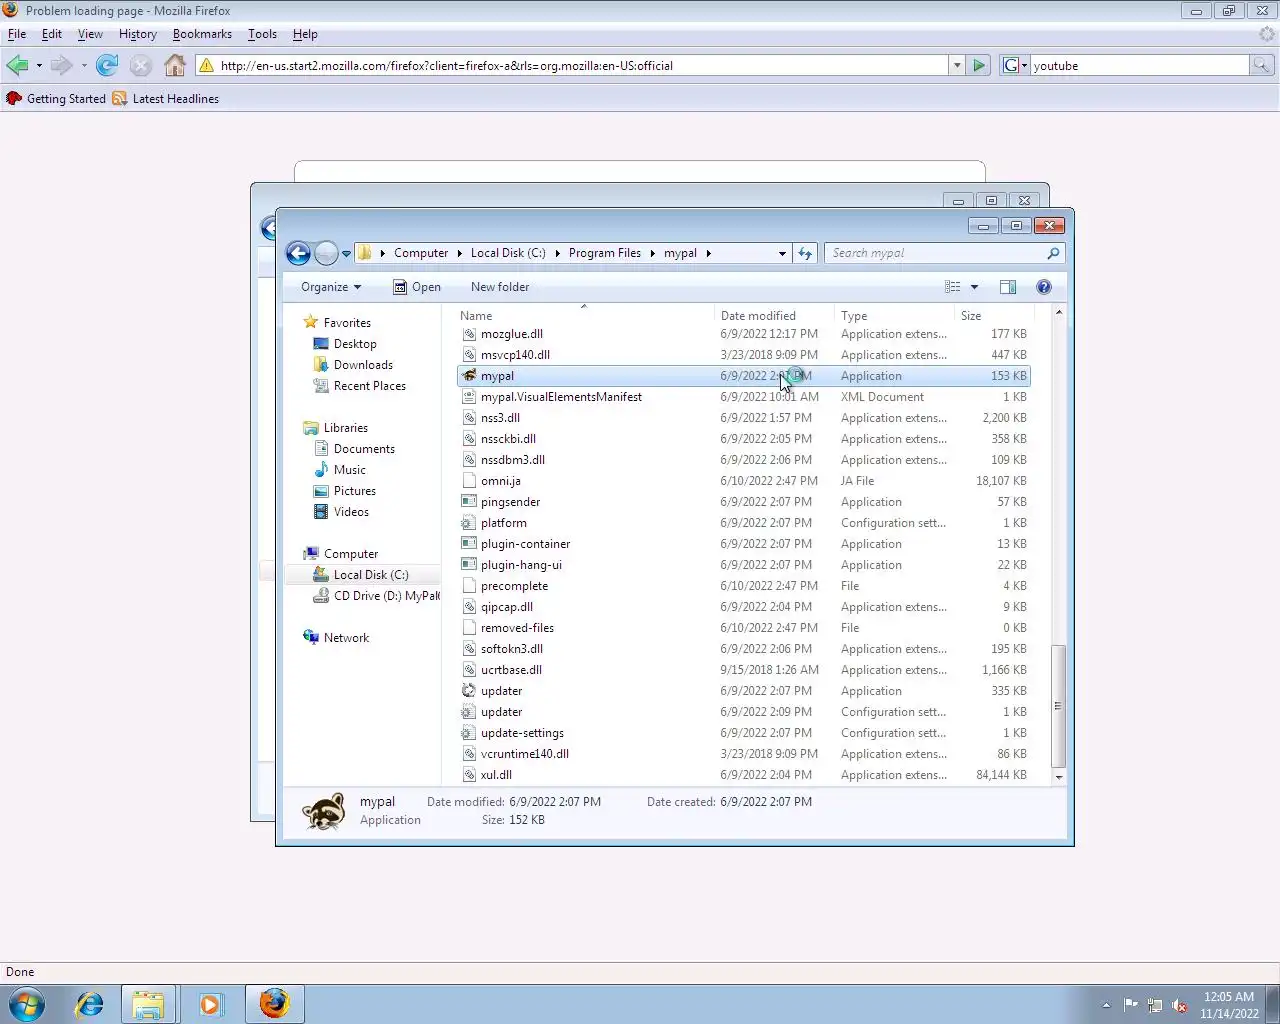Open Windows Start menu

click(x=27, y=1004)
